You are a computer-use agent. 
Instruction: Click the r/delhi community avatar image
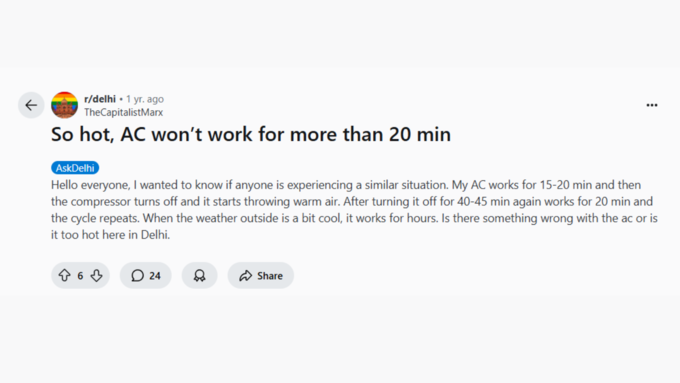pos(65,105)
